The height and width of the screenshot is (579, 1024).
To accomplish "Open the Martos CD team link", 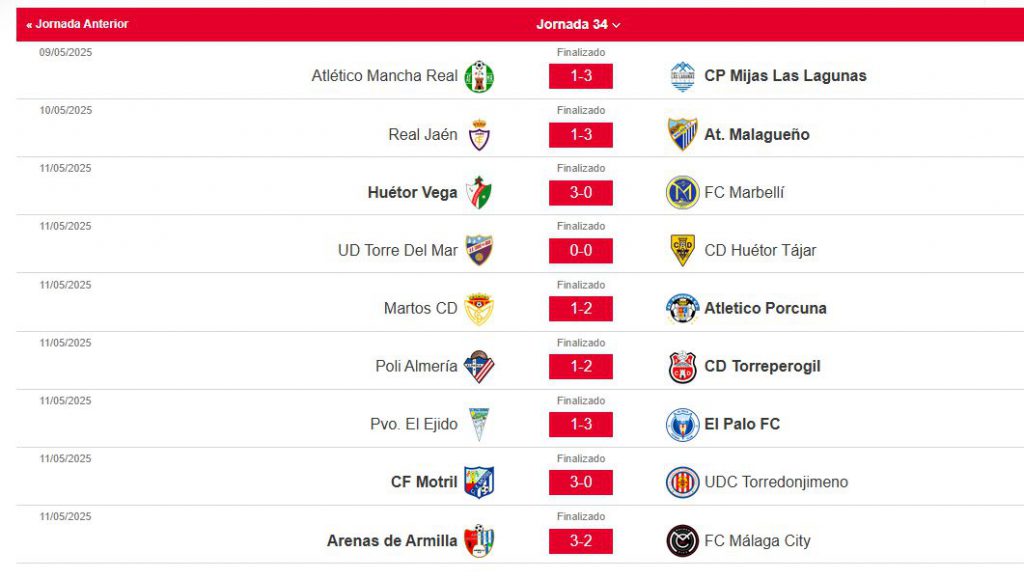I will 421,308.
